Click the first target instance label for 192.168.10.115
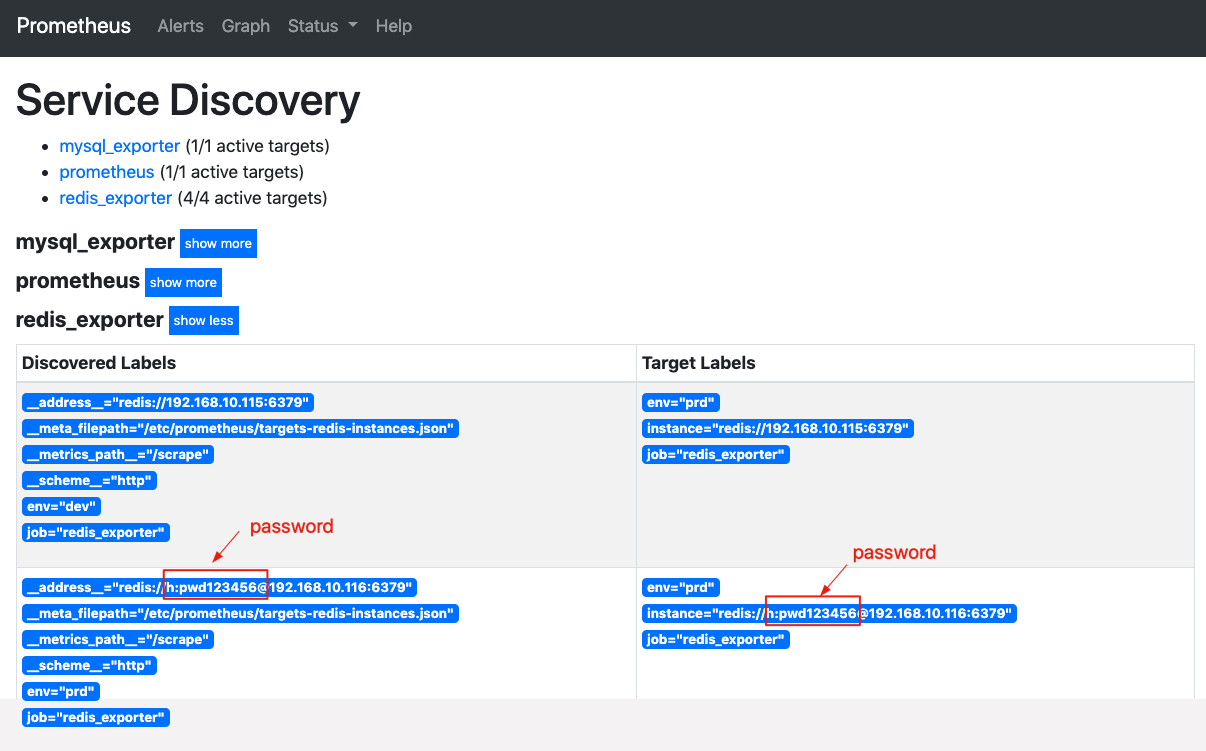 click(778, 429)
